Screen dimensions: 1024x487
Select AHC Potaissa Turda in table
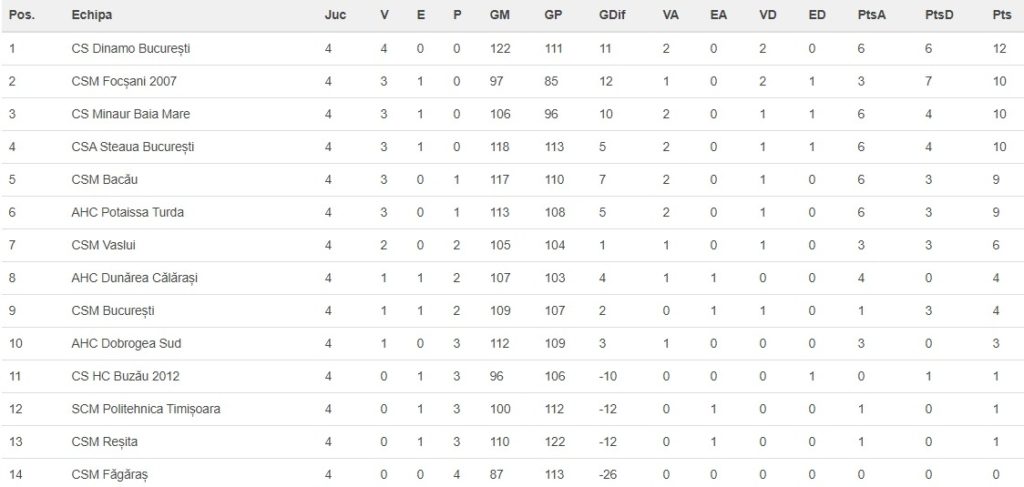coord(128,212)
